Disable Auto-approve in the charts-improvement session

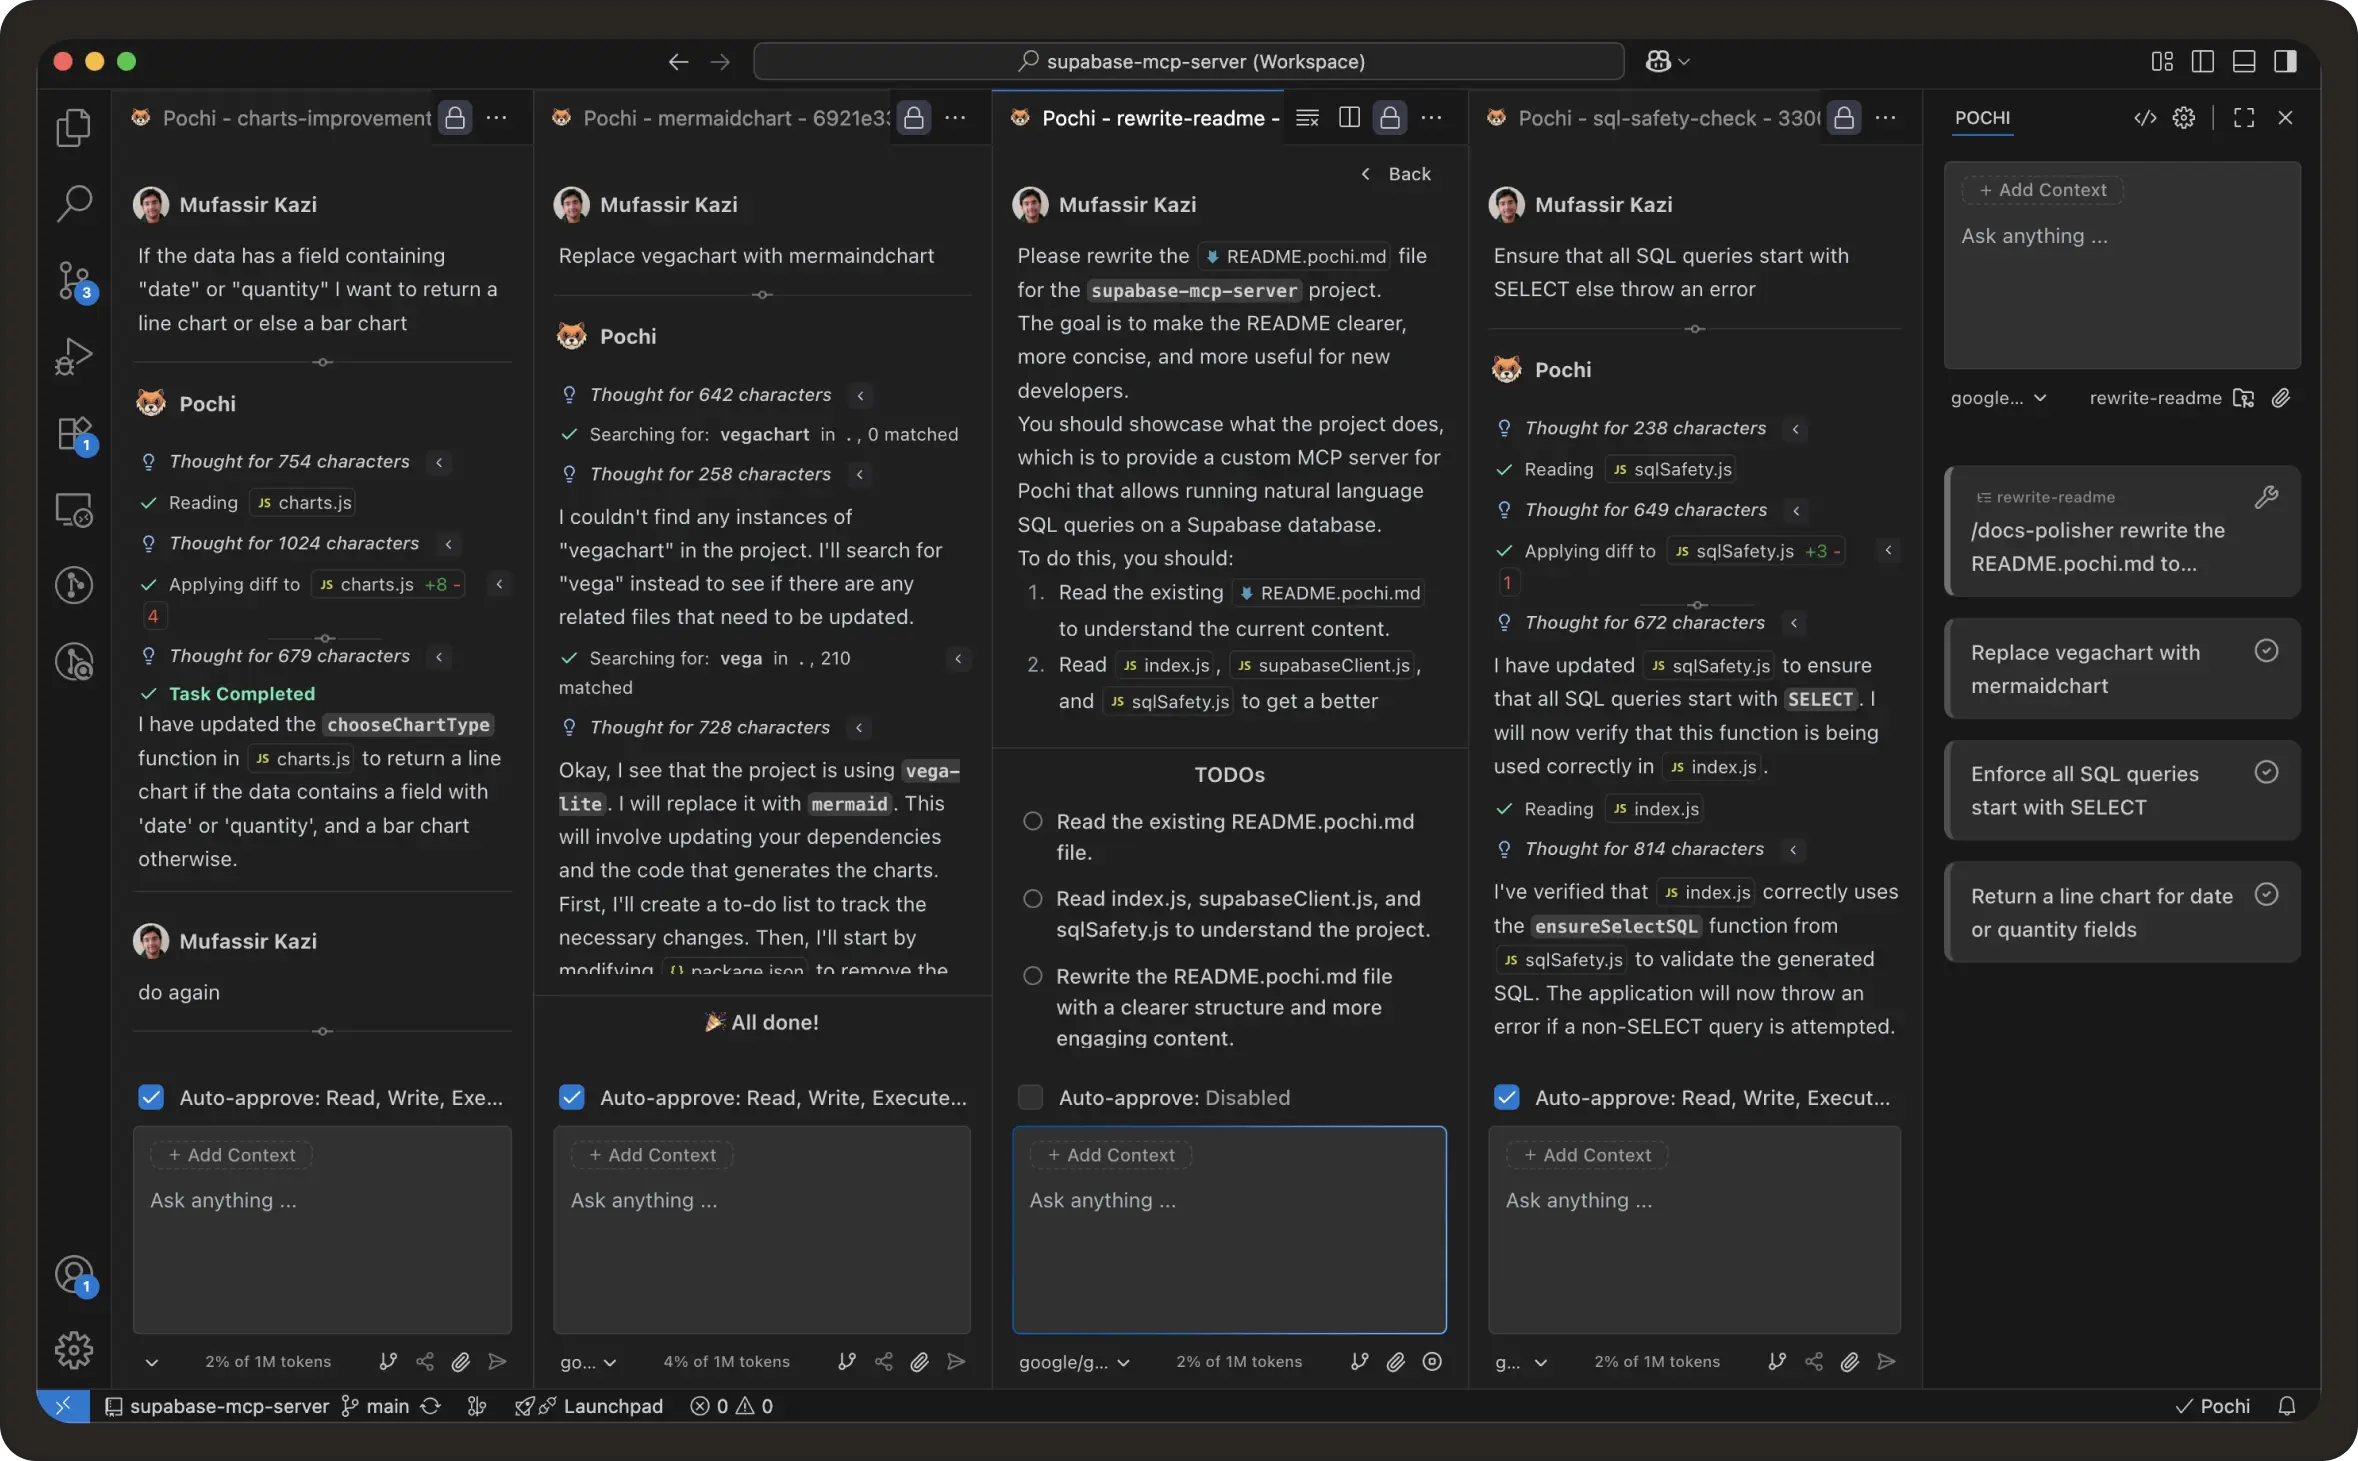[150, 1097]
